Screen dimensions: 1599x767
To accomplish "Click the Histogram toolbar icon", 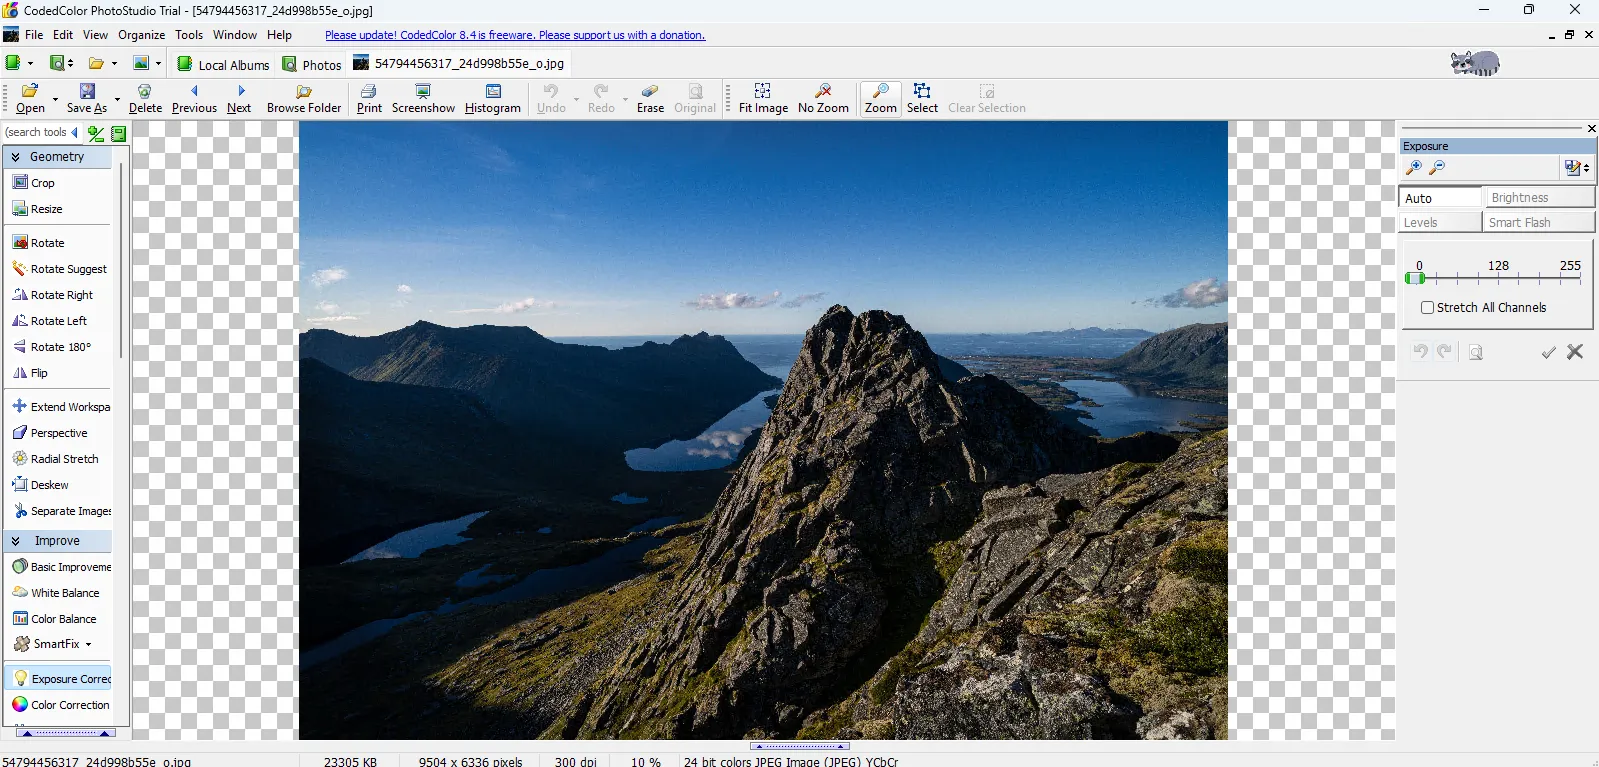I will (x=492, y=91).
